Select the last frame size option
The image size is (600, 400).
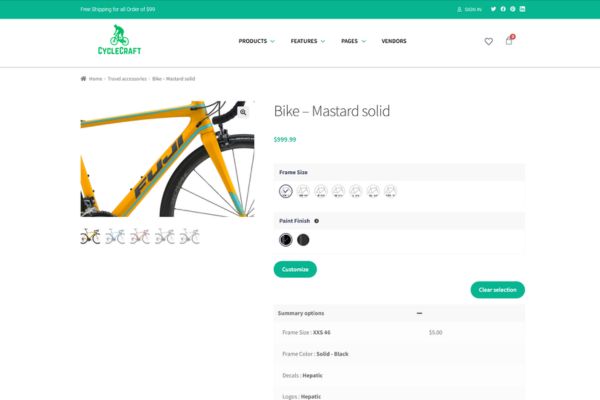[x=390, y=191]
